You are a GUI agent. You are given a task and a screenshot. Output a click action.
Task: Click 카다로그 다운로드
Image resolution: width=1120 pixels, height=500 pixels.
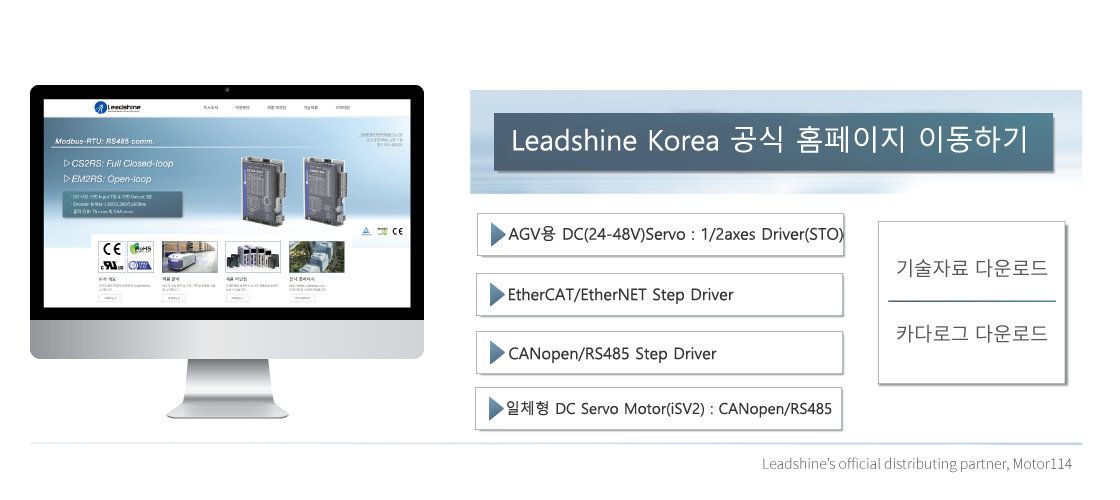971,334
